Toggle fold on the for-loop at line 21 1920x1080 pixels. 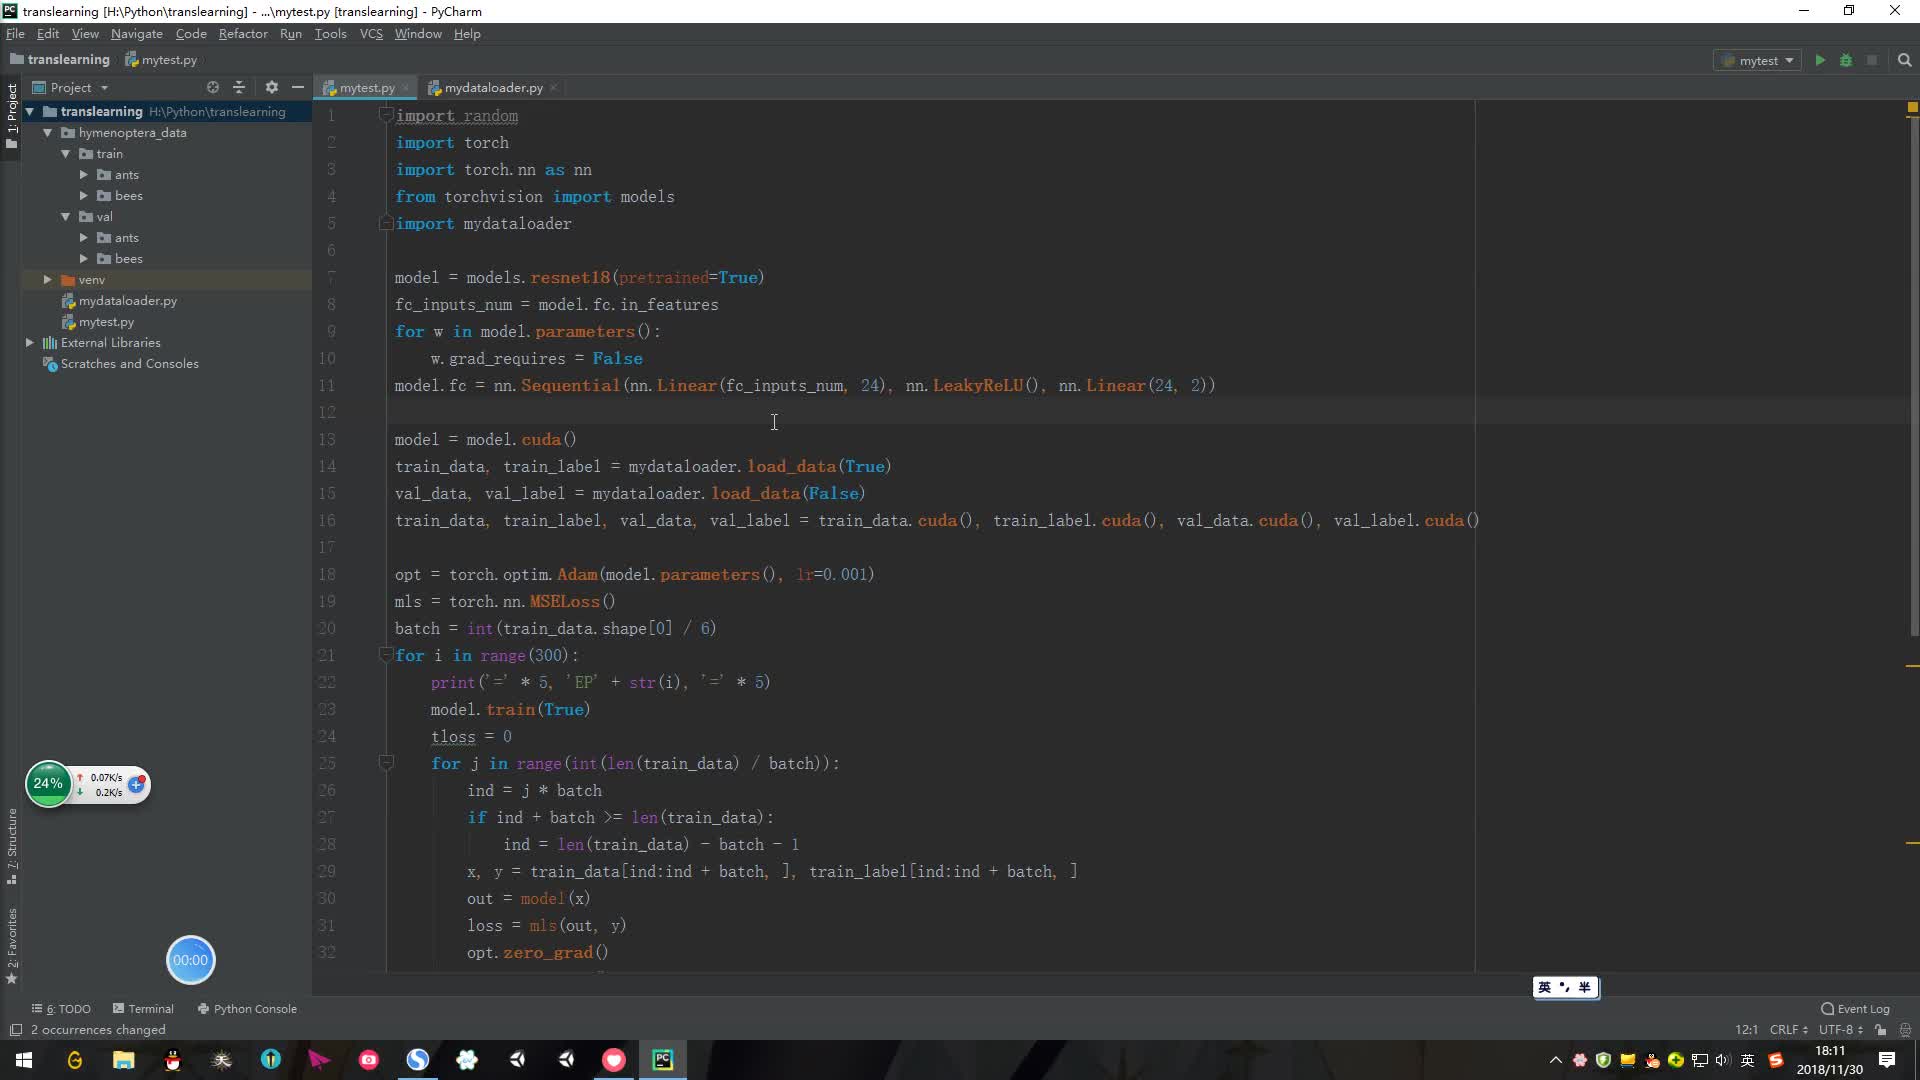pyautogui.click(x=386, y=655)
